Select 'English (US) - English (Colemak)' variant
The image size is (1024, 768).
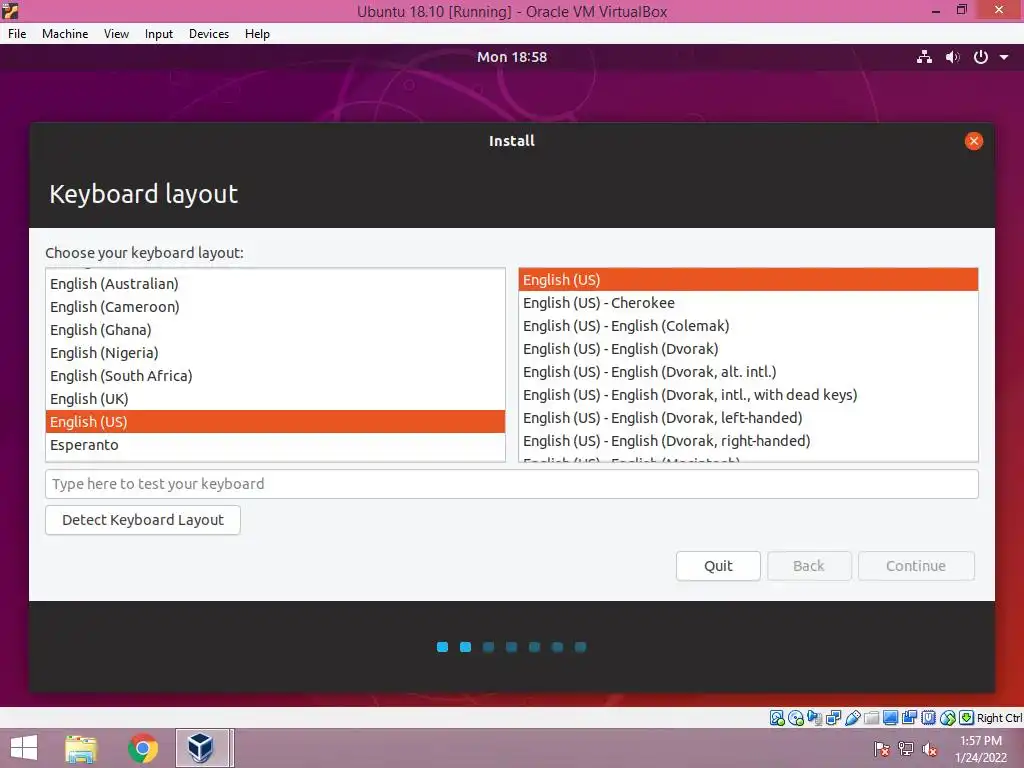tap(748, 326)
